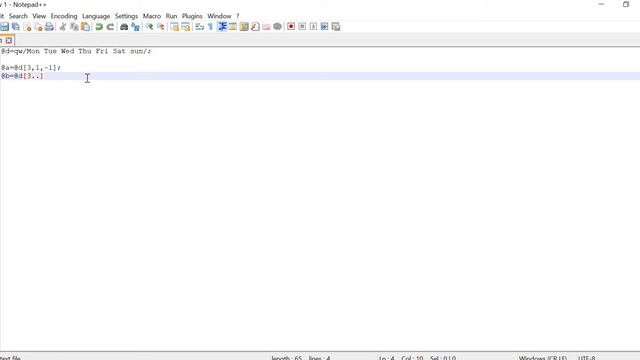Viewport: 640px width, 360px height.
Task: Click the Cut scissors icon
Action: pos(63,27)
